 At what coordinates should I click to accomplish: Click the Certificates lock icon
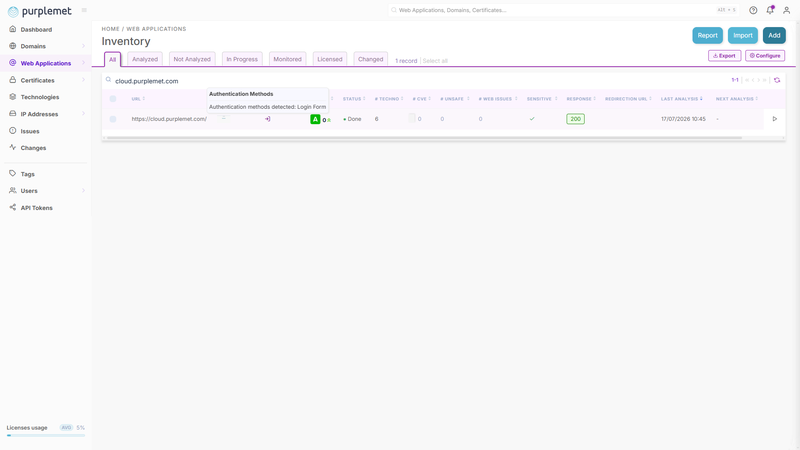click(x=13, y=80)
